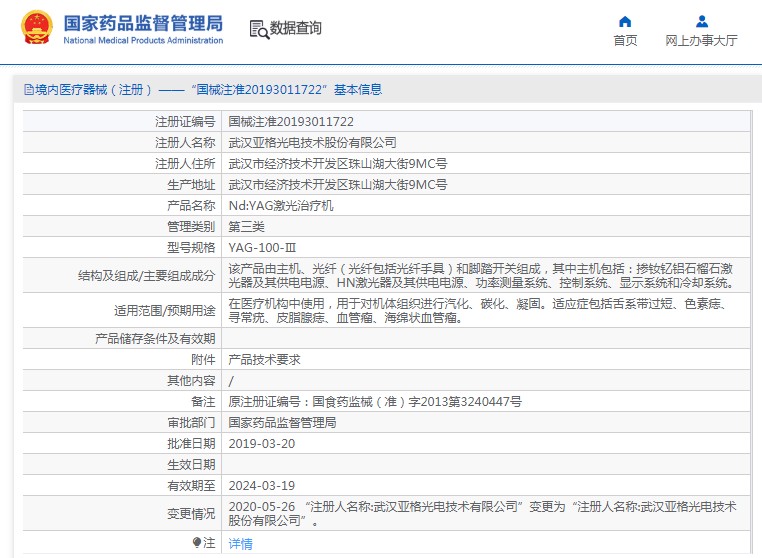Click the 生效日期 row label

[191, 465]
